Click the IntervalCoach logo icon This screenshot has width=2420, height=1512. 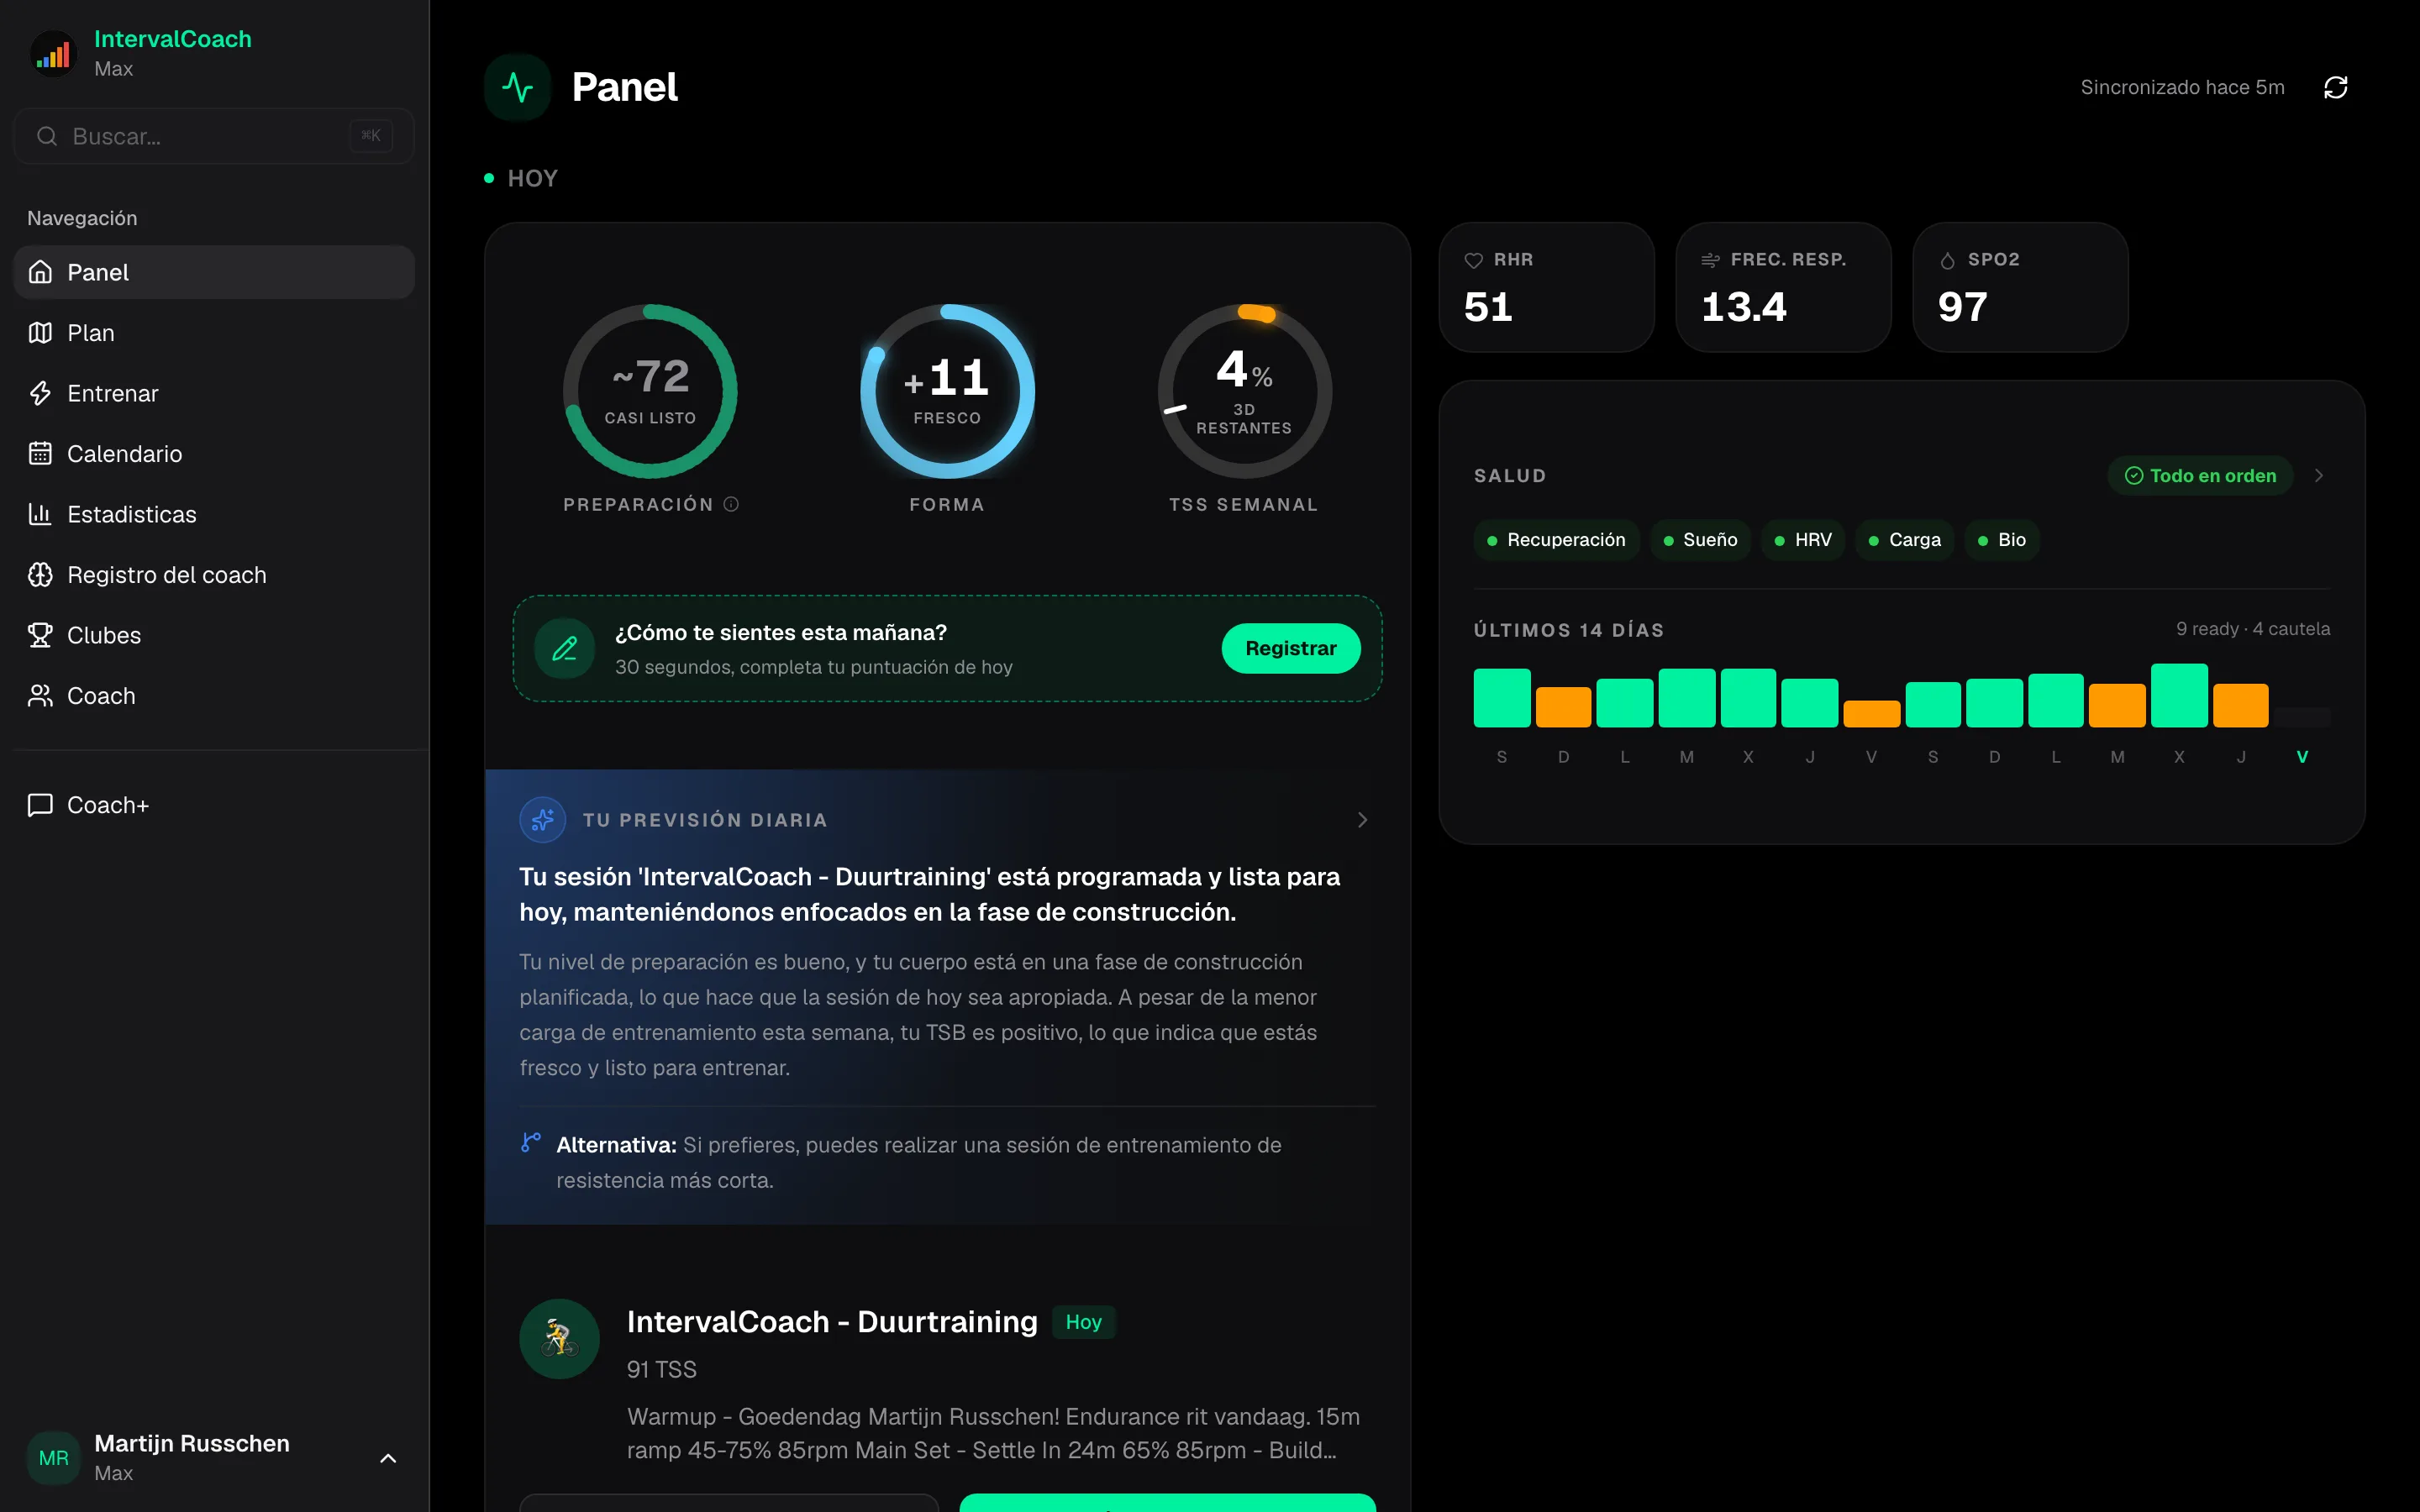53,54
